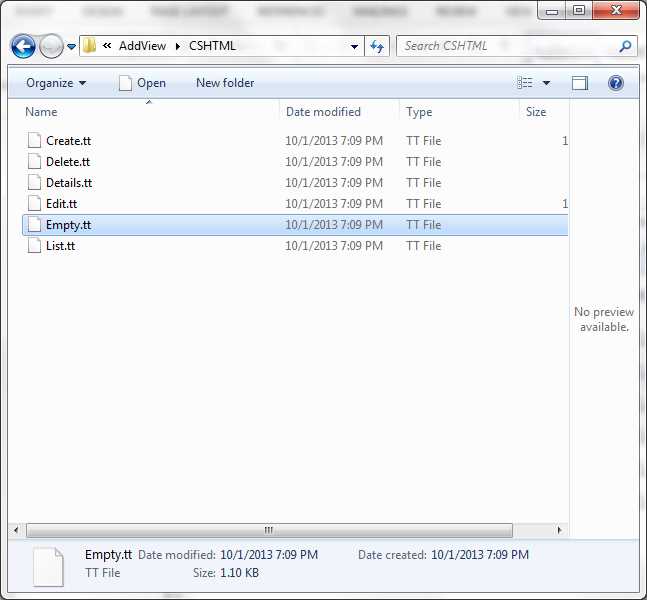The image size is (647, 600).
Task: Sort by Date modified column
Action: click(x=323, y=112)
